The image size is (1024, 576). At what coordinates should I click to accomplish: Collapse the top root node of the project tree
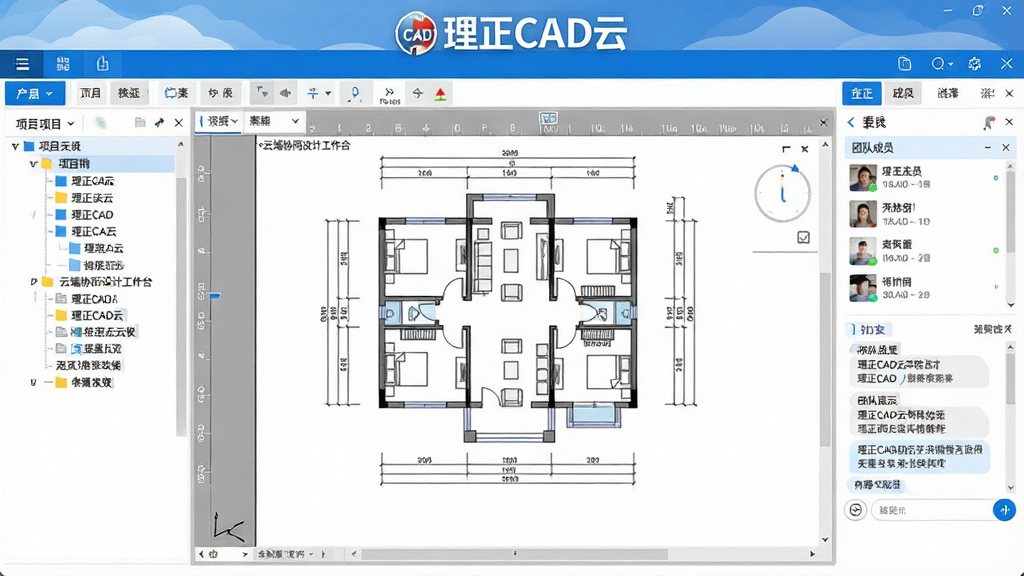[x=15, y=146]
